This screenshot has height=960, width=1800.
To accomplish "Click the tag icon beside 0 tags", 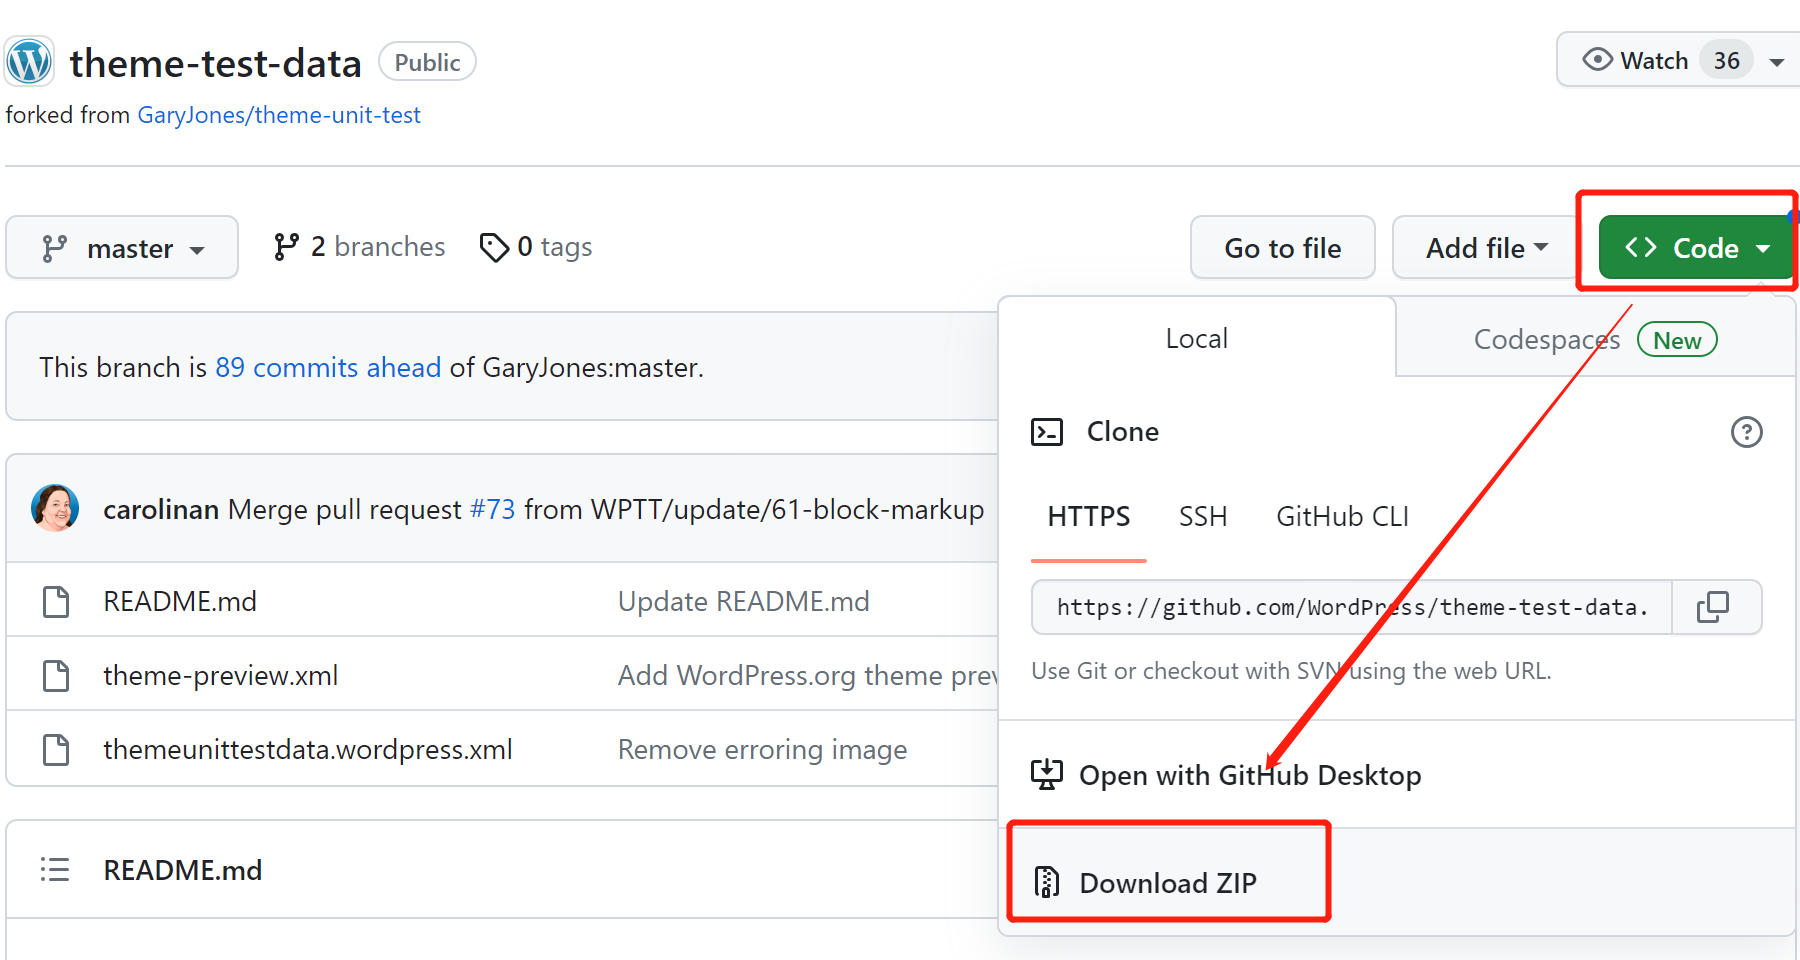I will [x=494, y=247].
